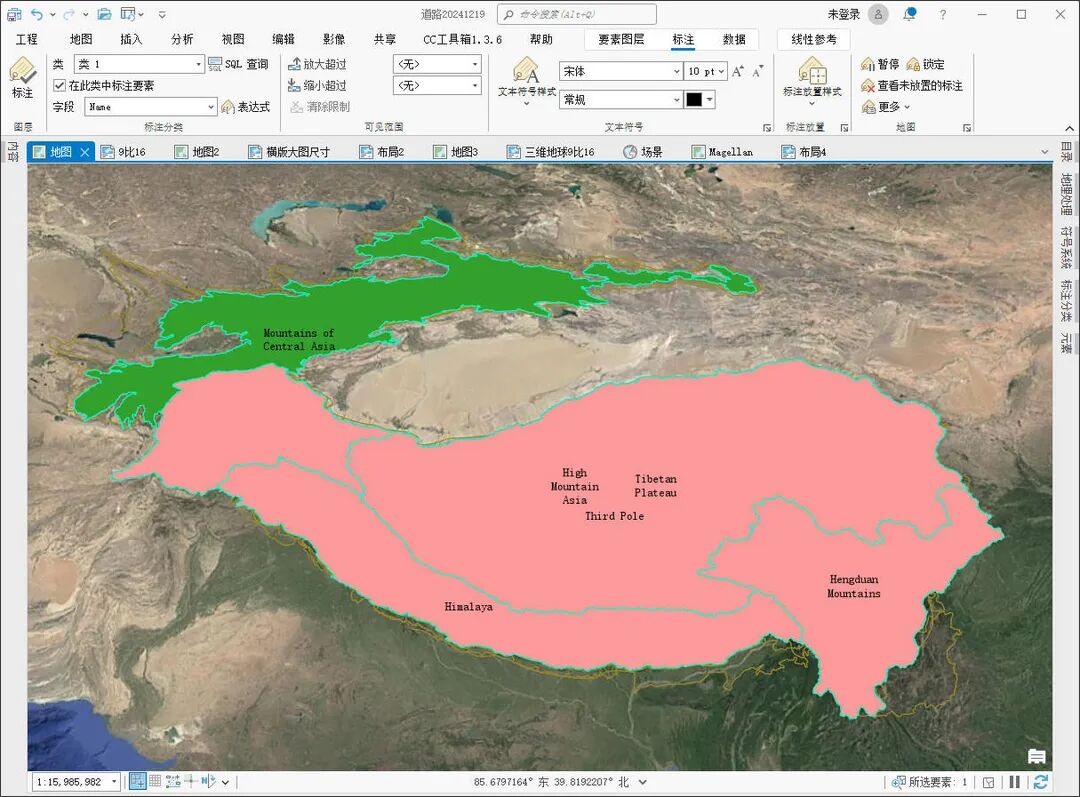Image resolution: width=1080 pixels, height=797 pixels.
Task: Switch to the 布局4 layout tab
Action: coord(804,152)
